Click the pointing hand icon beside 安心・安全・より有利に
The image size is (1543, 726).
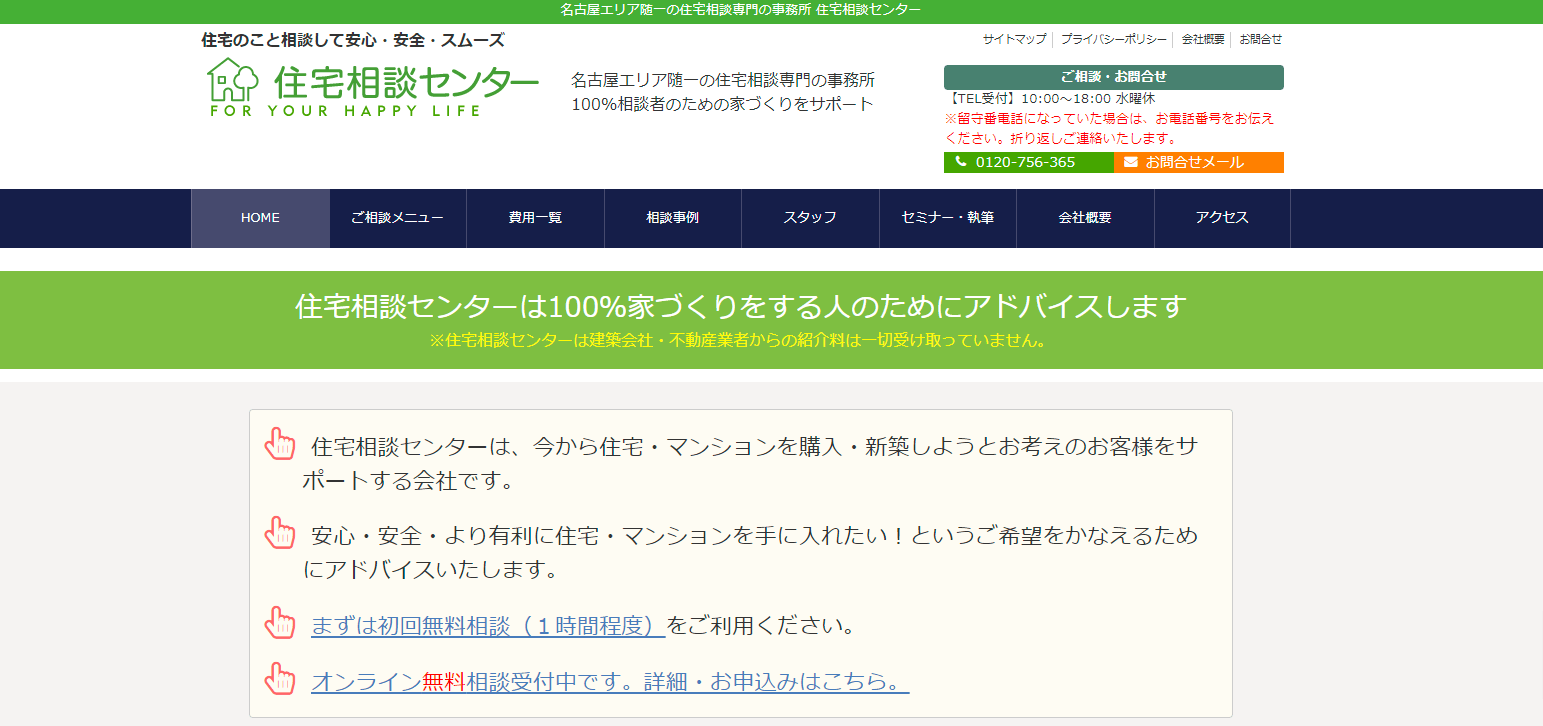pyautogui.click(x=280, y=532)
